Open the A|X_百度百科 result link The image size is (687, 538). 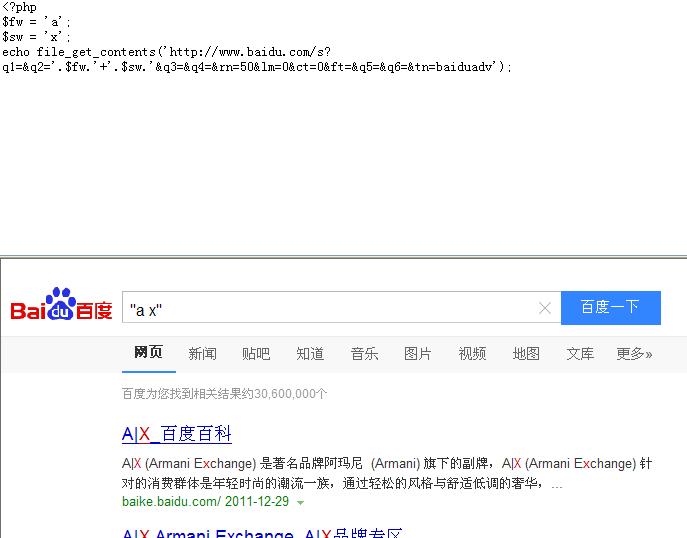coord(177,434)
